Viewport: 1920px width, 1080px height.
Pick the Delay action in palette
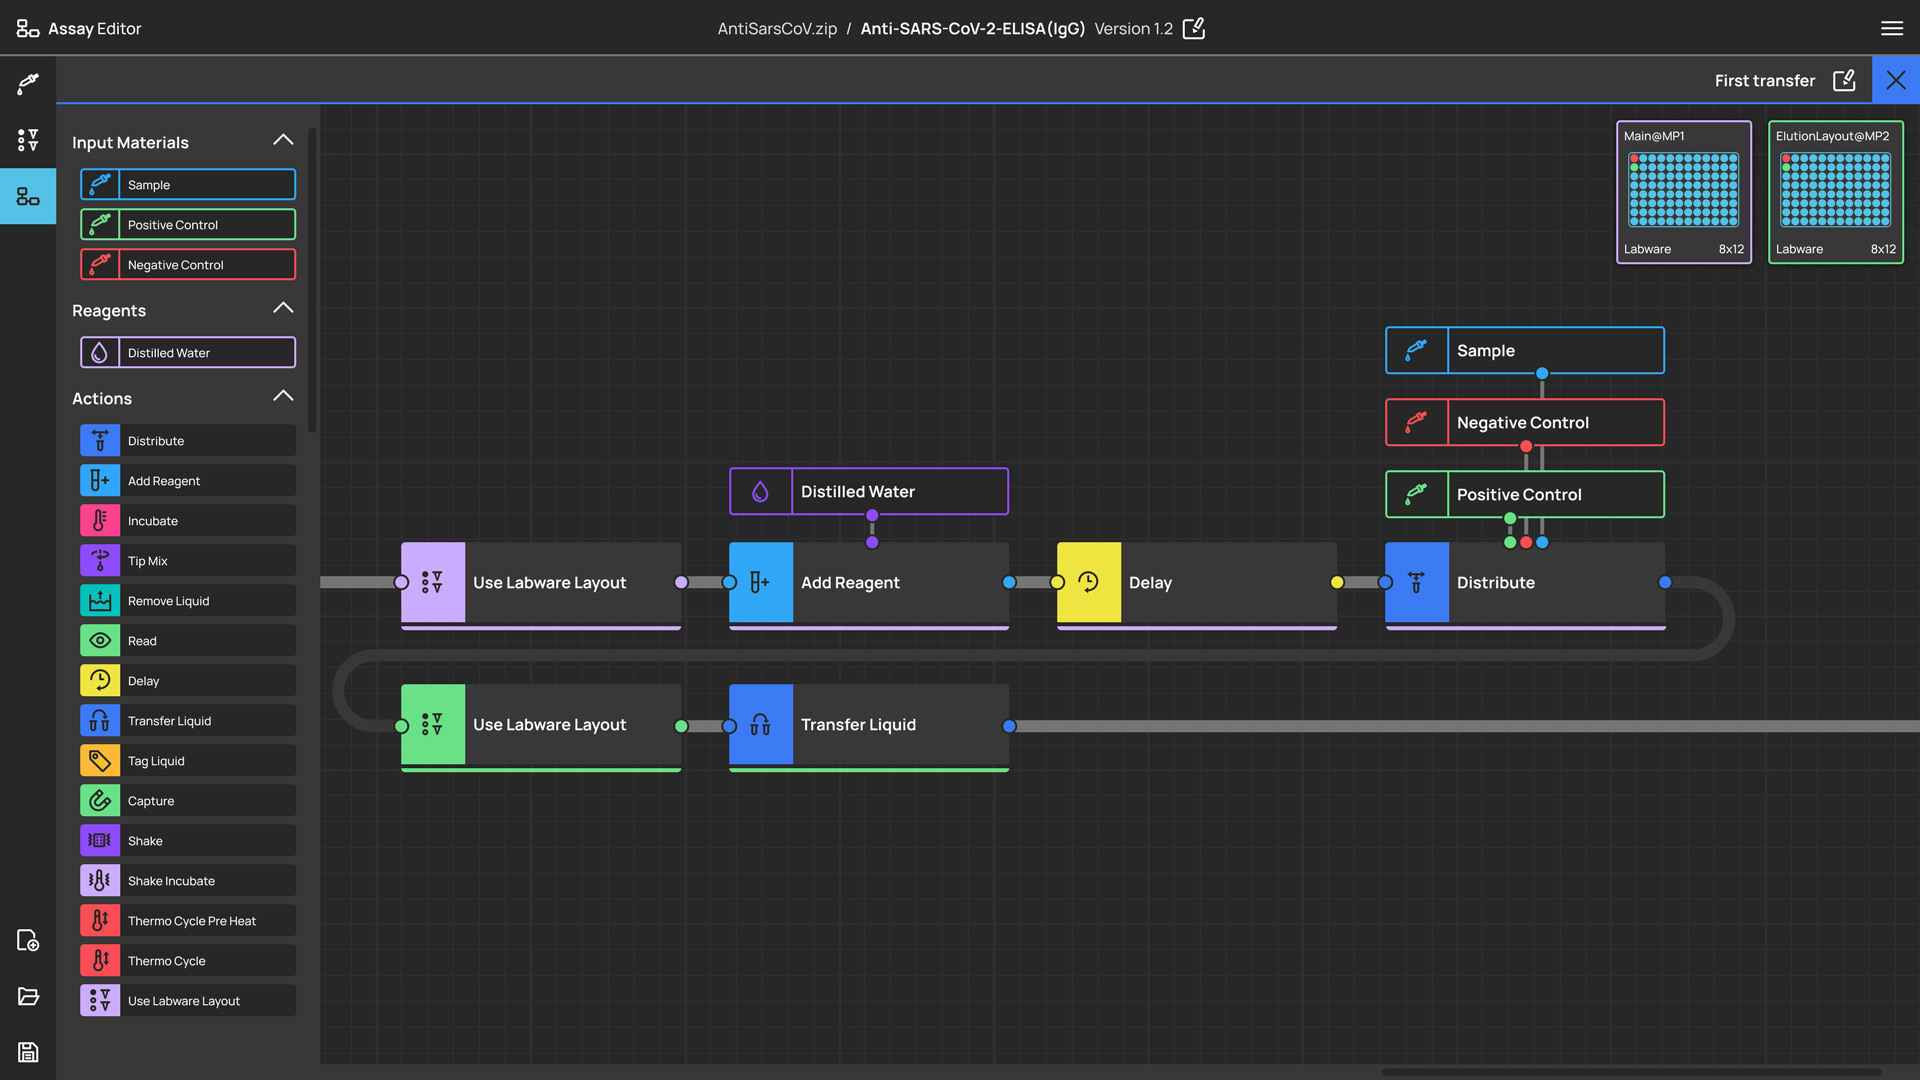(x=188, y=681)
